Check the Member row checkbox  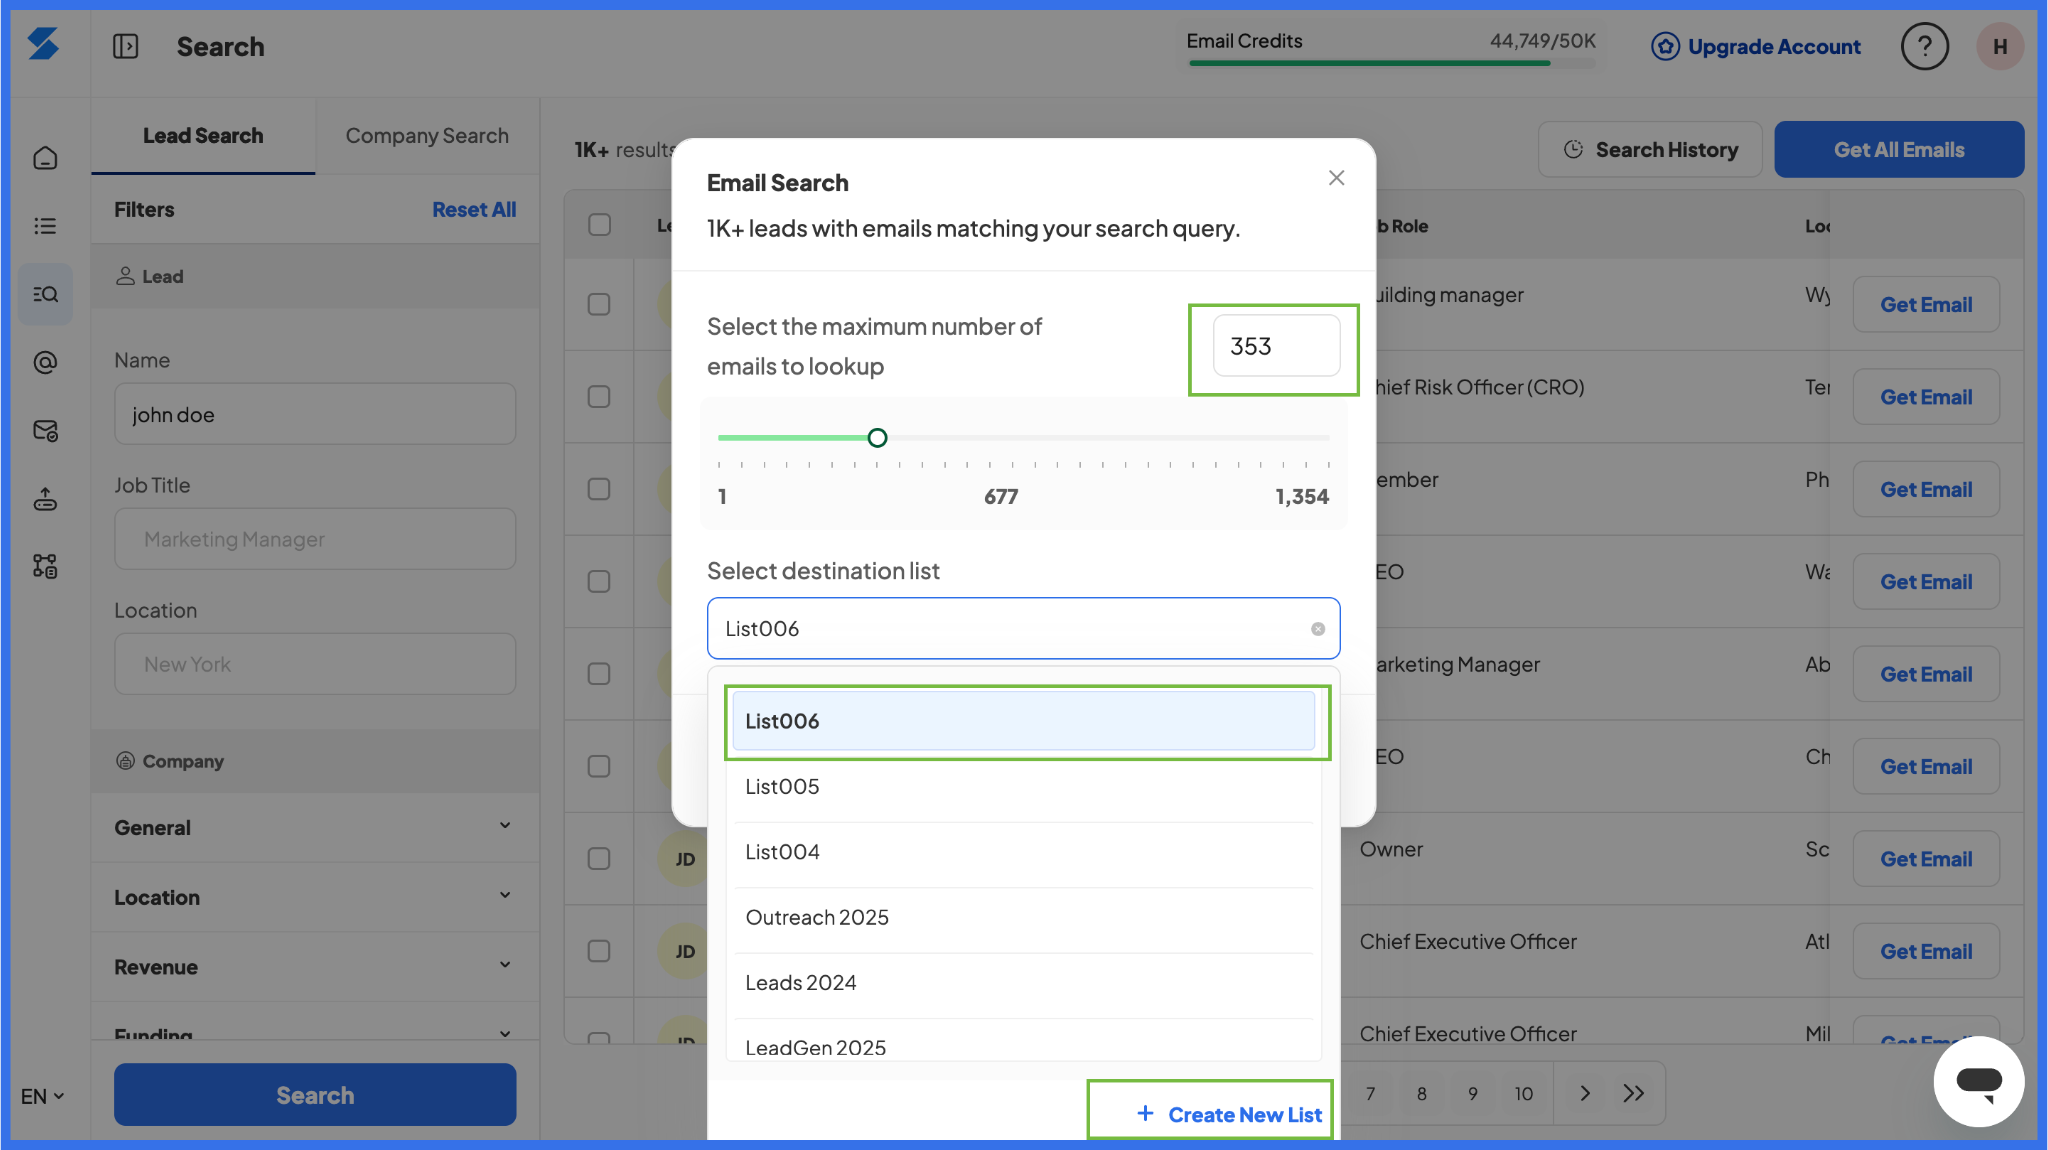(599, 489)
